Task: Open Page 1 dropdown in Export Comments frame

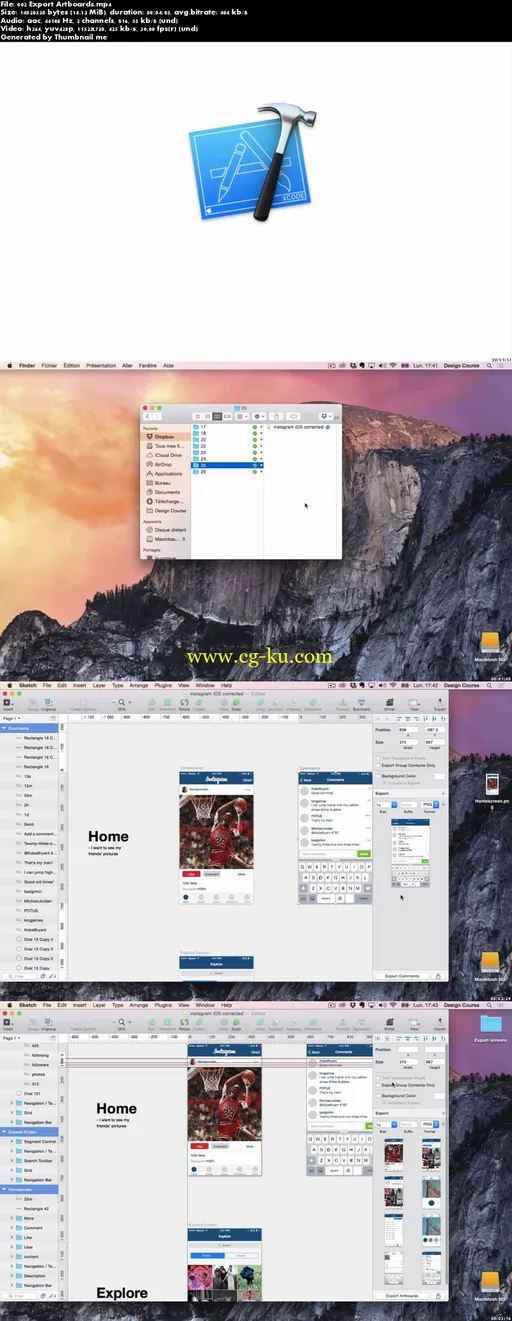Action: pyautogui.click(x=12, y=718)
